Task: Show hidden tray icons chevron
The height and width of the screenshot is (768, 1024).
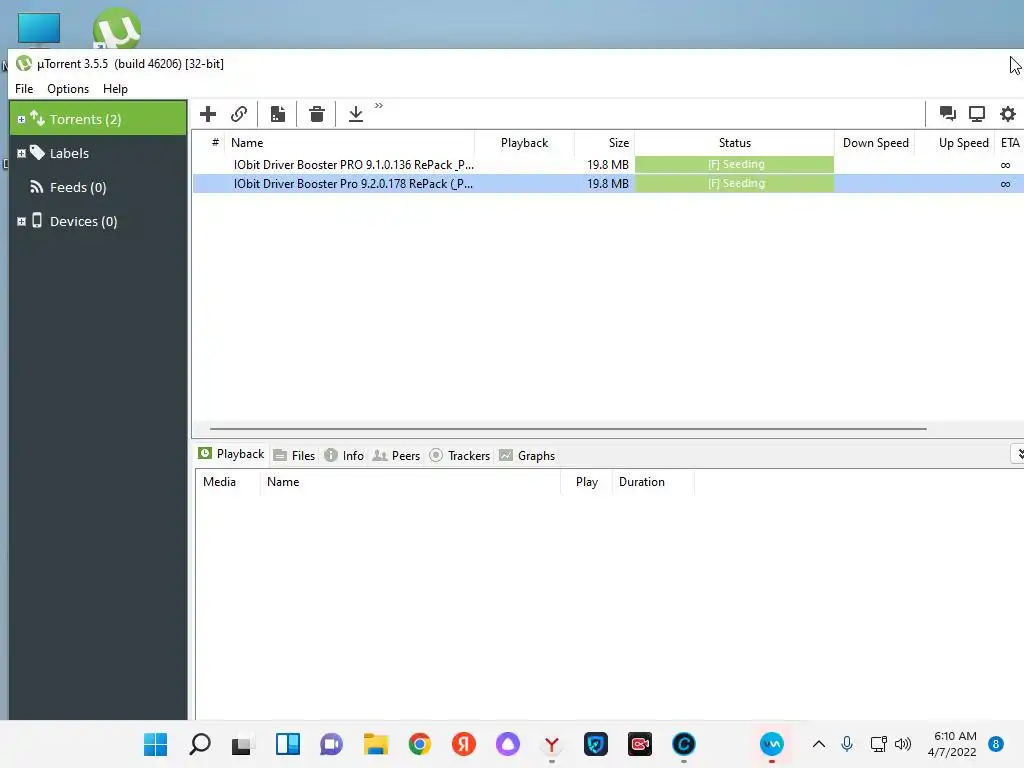Action: pos(818,744)
